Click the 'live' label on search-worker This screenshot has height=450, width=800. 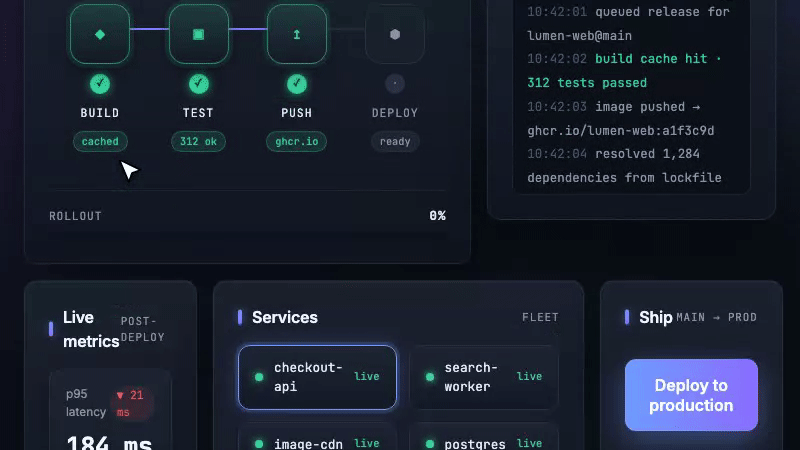pos(529,377)
